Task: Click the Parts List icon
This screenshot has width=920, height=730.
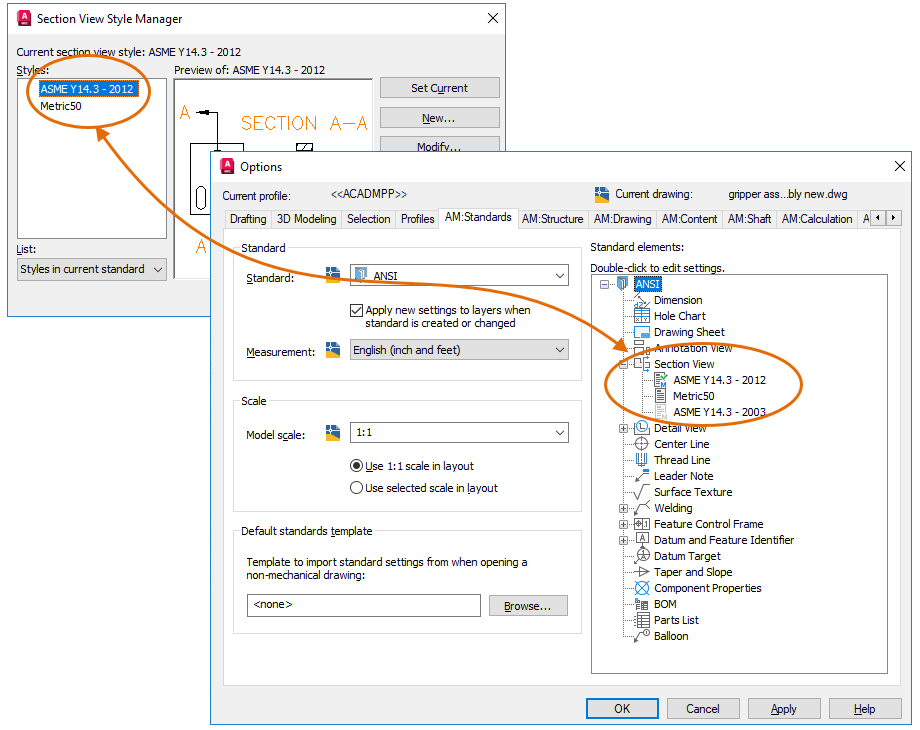Action: [641, 620]
